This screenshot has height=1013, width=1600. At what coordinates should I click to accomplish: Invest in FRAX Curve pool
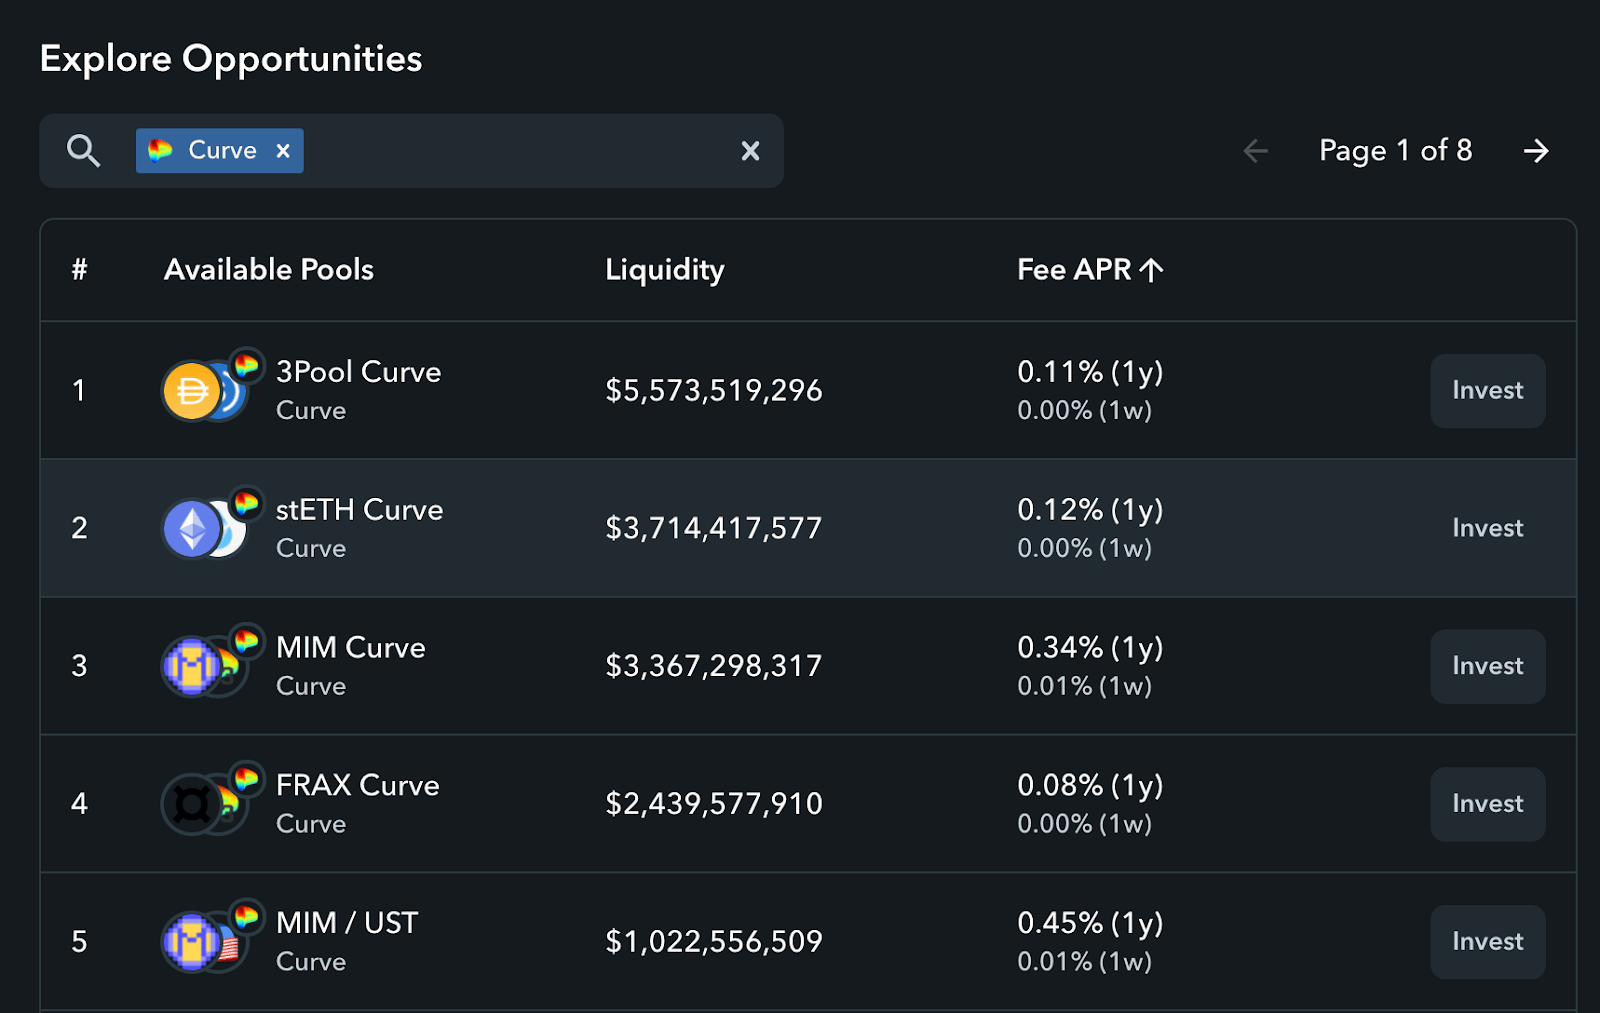click(1488, 804)
